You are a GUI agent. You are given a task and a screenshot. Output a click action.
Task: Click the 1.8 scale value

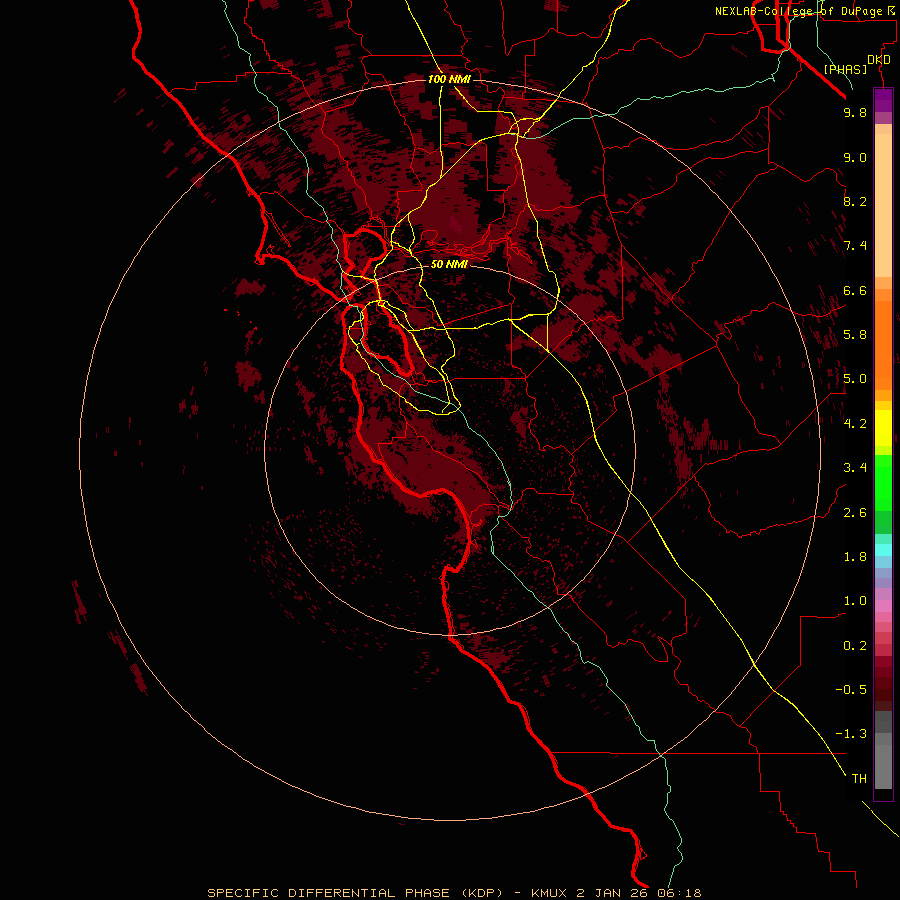tap(855, 557)
